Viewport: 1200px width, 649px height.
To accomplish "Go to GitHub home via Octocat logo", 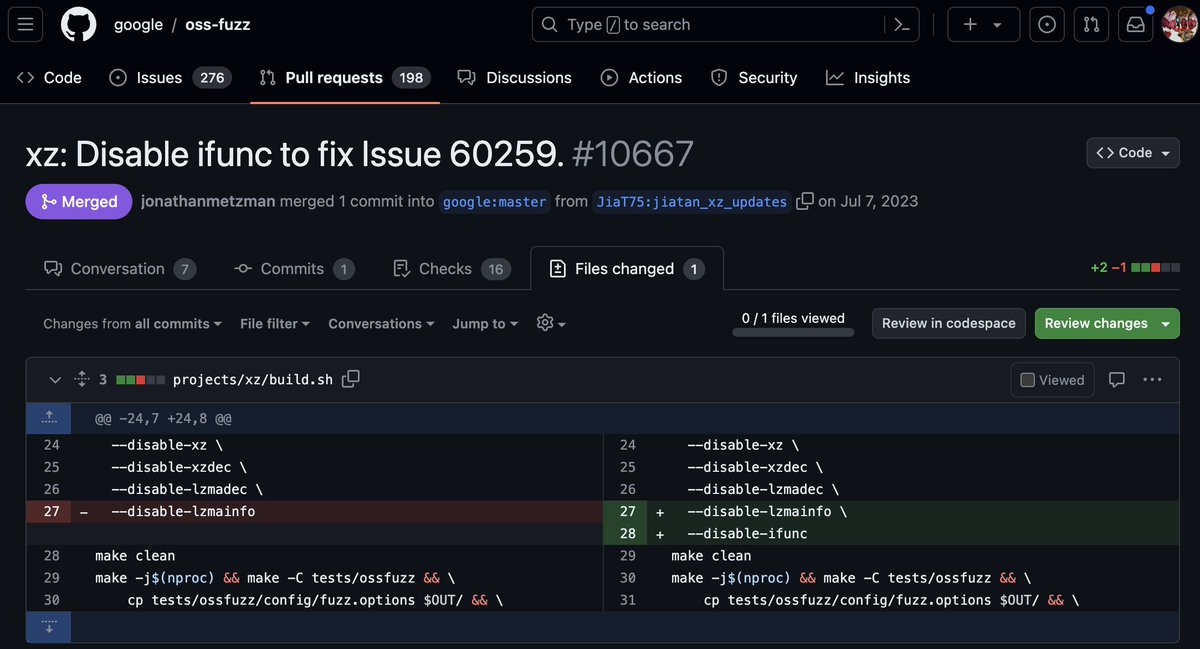I will pos(78,25).
